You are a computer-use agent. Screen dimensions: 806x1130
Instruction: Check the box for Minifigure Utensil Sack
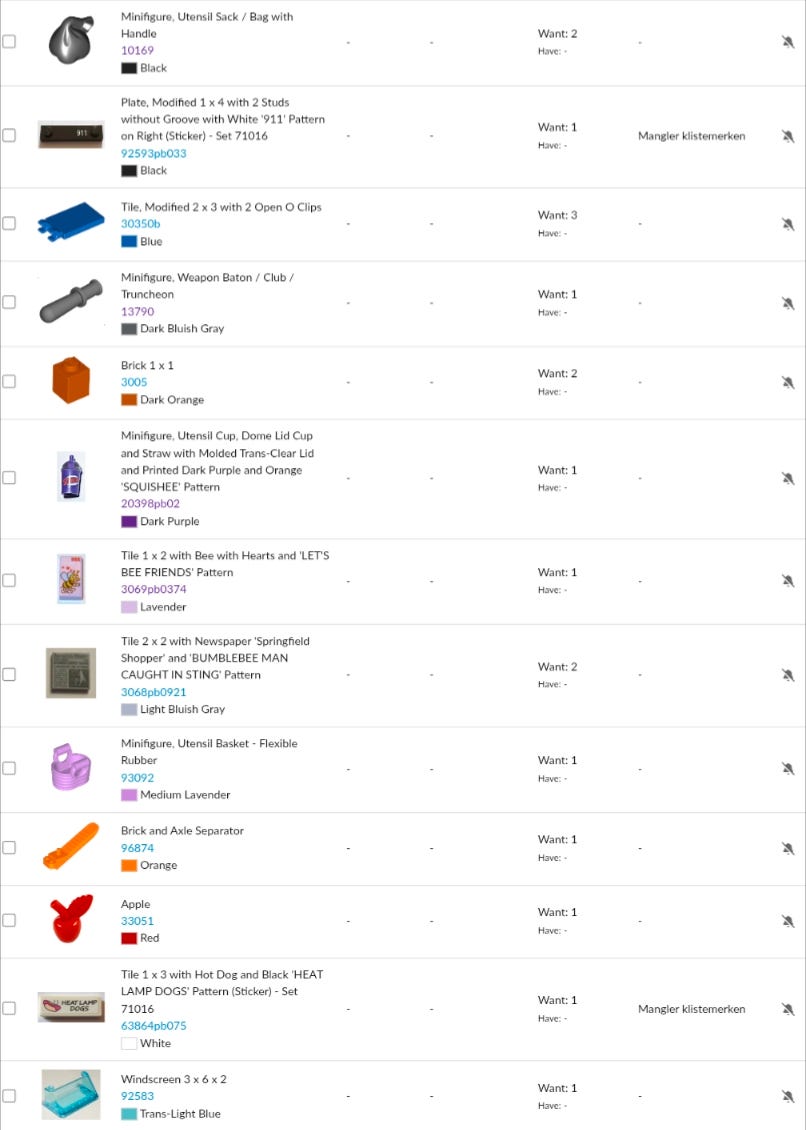point(9,42)
